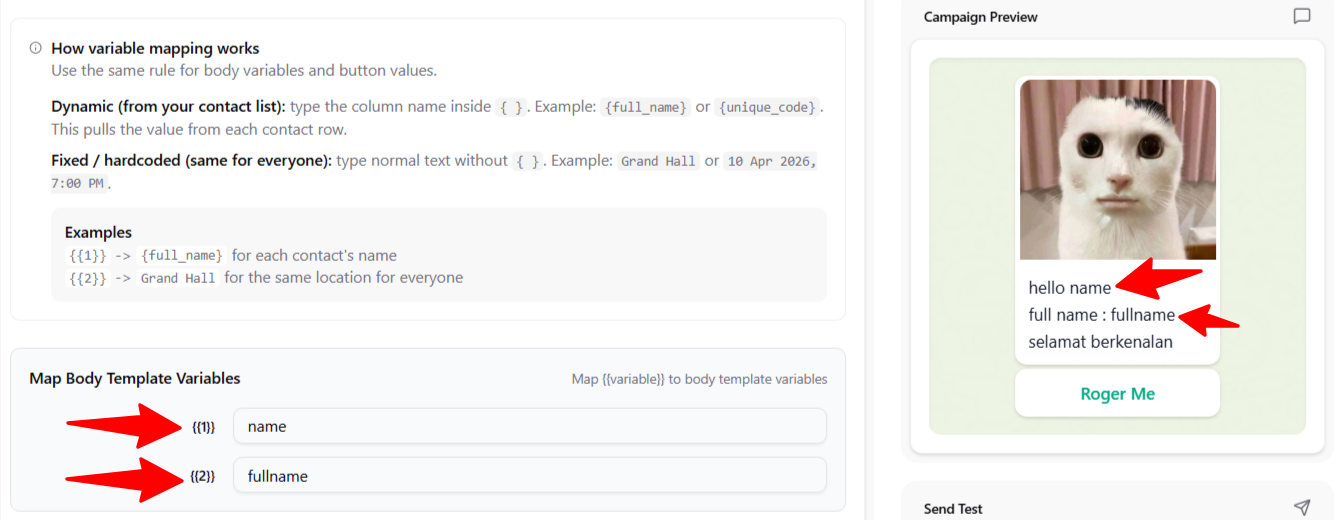Image resolution: width=1338 pixels, height=520 pixels.
Task: Click the {{2}} variable label
Action: [x=203, y=477]
